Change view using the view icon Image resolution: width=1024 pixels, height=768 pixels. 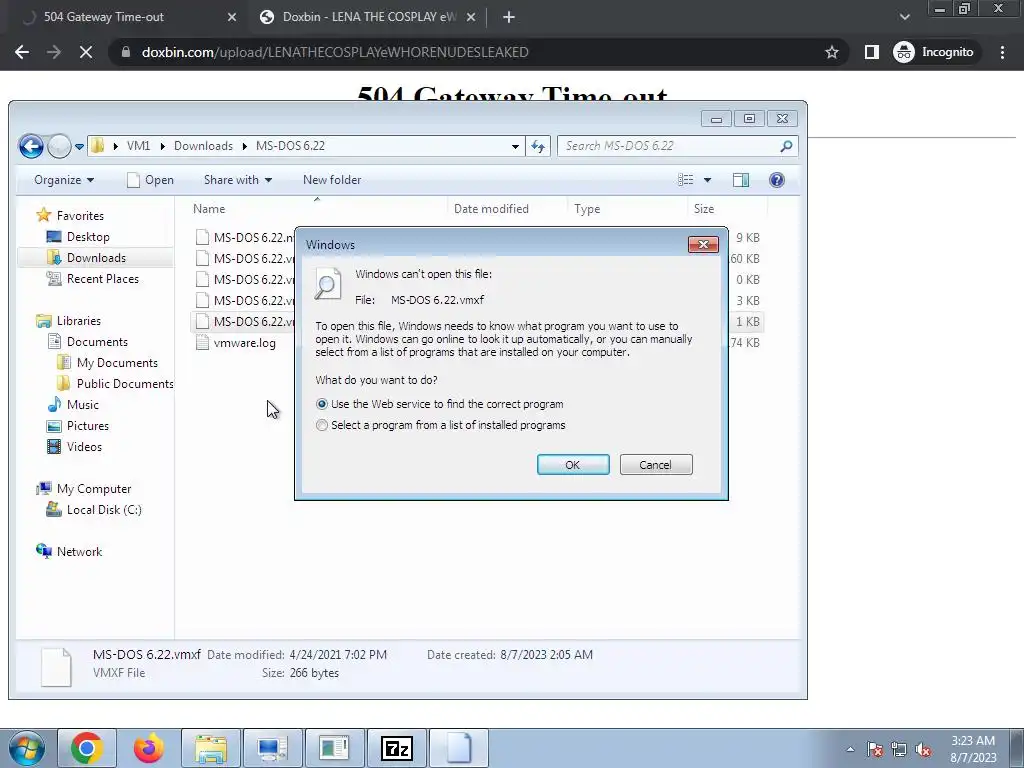(x=685, y=180)
